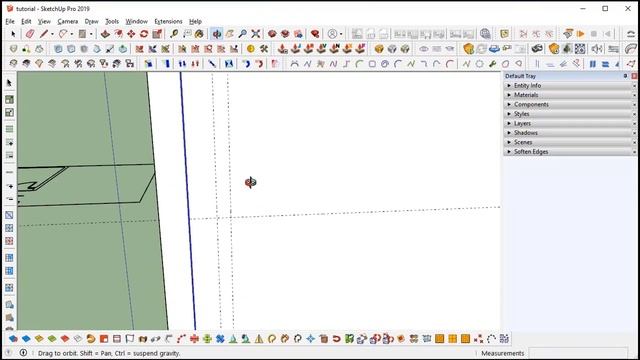
Task: Click the blue pause-like bars icon in third toolbar
Action: (592, 64)
